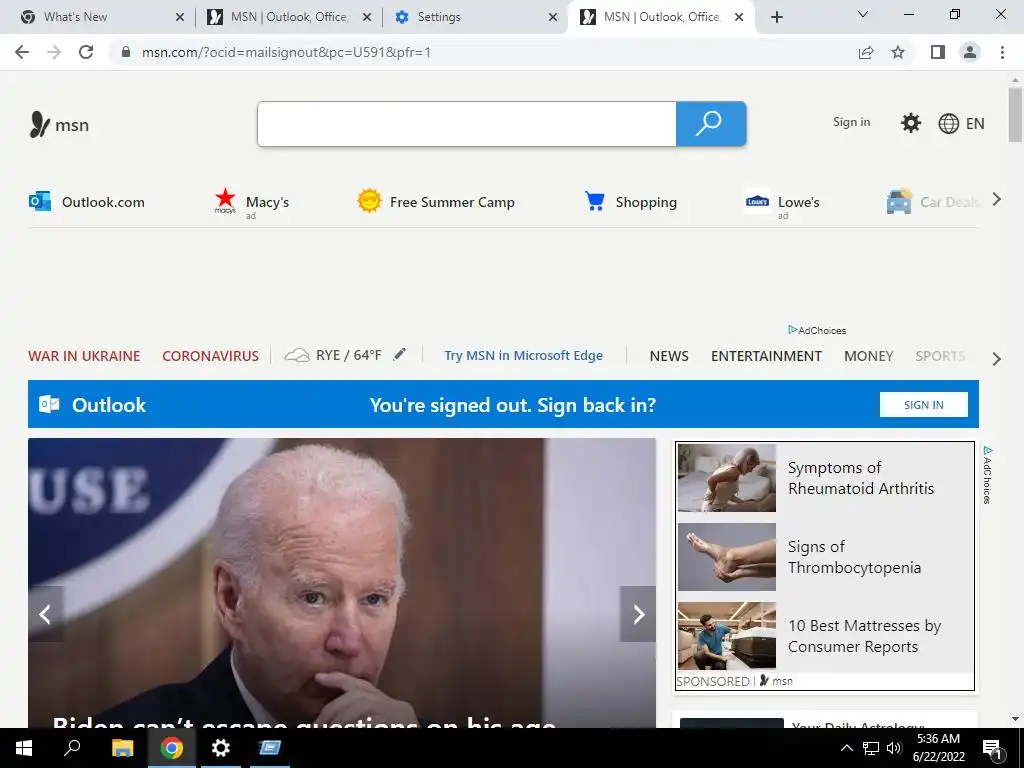Image resolution: width=1024 pixels, height=768 pixels.
Task: Switch to the What's New tab
Action: coord(101,17)
